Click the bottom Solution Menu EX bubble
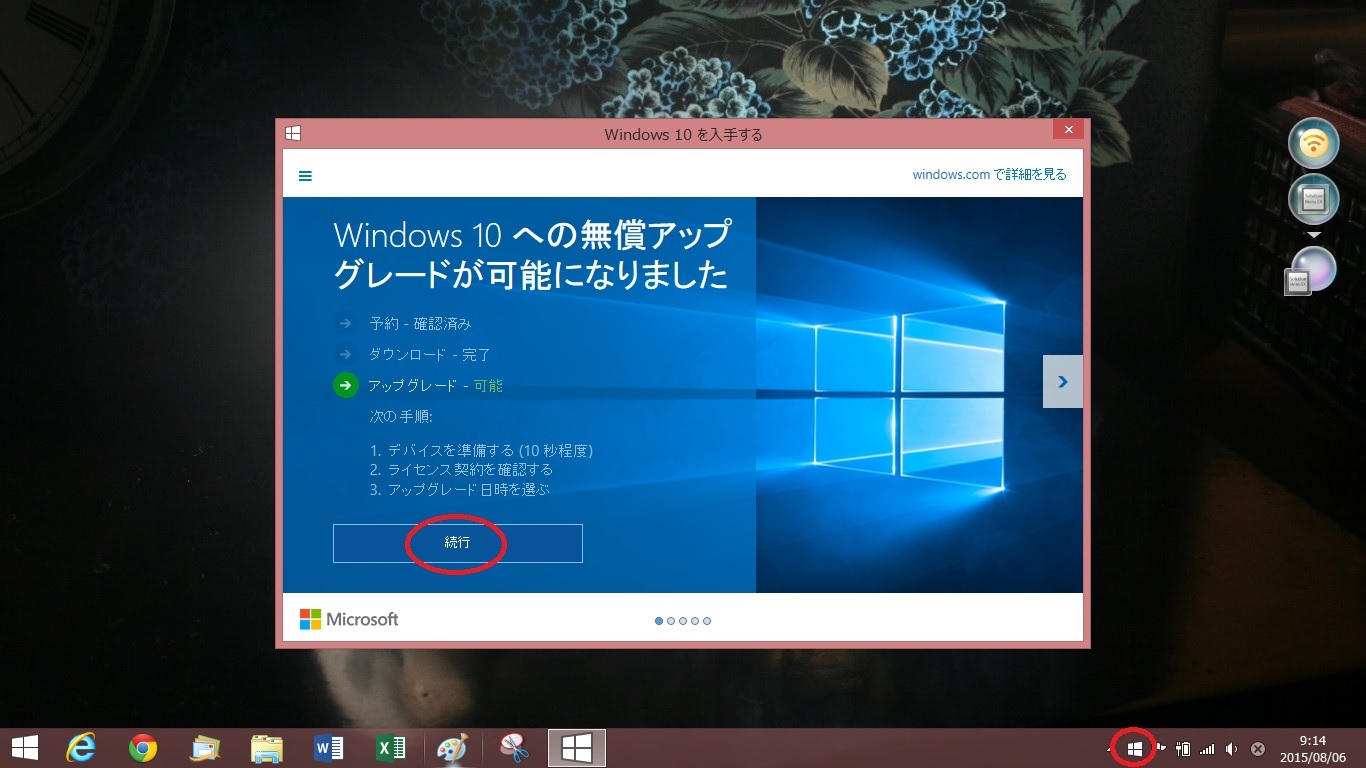The height and width of the screenshot is (768, 1366). [x=1311, y=271]
